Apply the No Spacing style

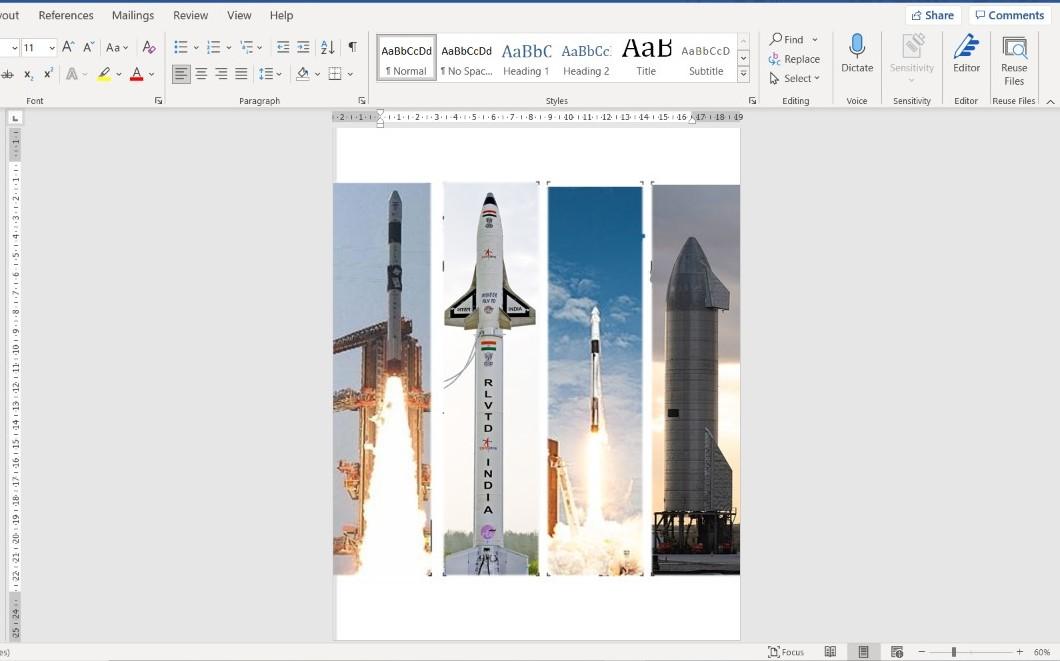(x=466, y=59)
